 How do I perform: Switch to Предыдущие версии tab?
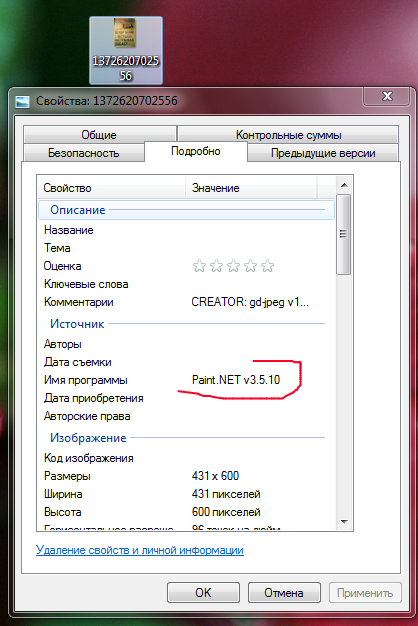coord(323,153)
